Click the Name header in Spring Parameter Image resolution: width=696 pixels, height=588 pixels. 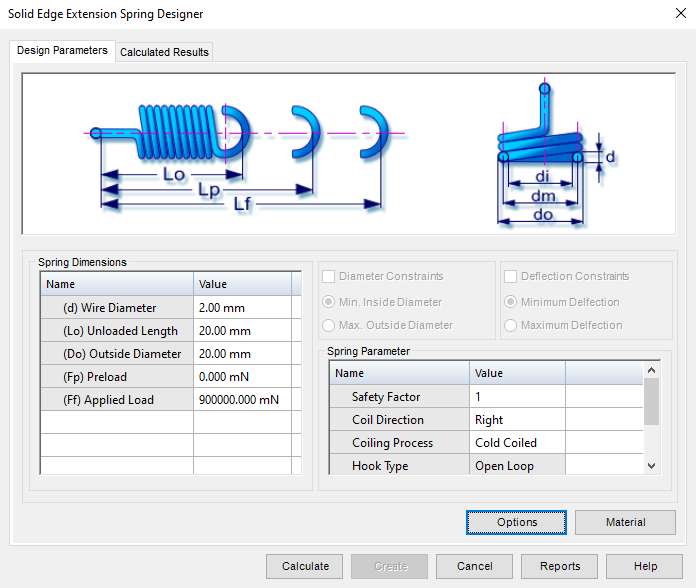pyautogui.click(x=399, y=373)
